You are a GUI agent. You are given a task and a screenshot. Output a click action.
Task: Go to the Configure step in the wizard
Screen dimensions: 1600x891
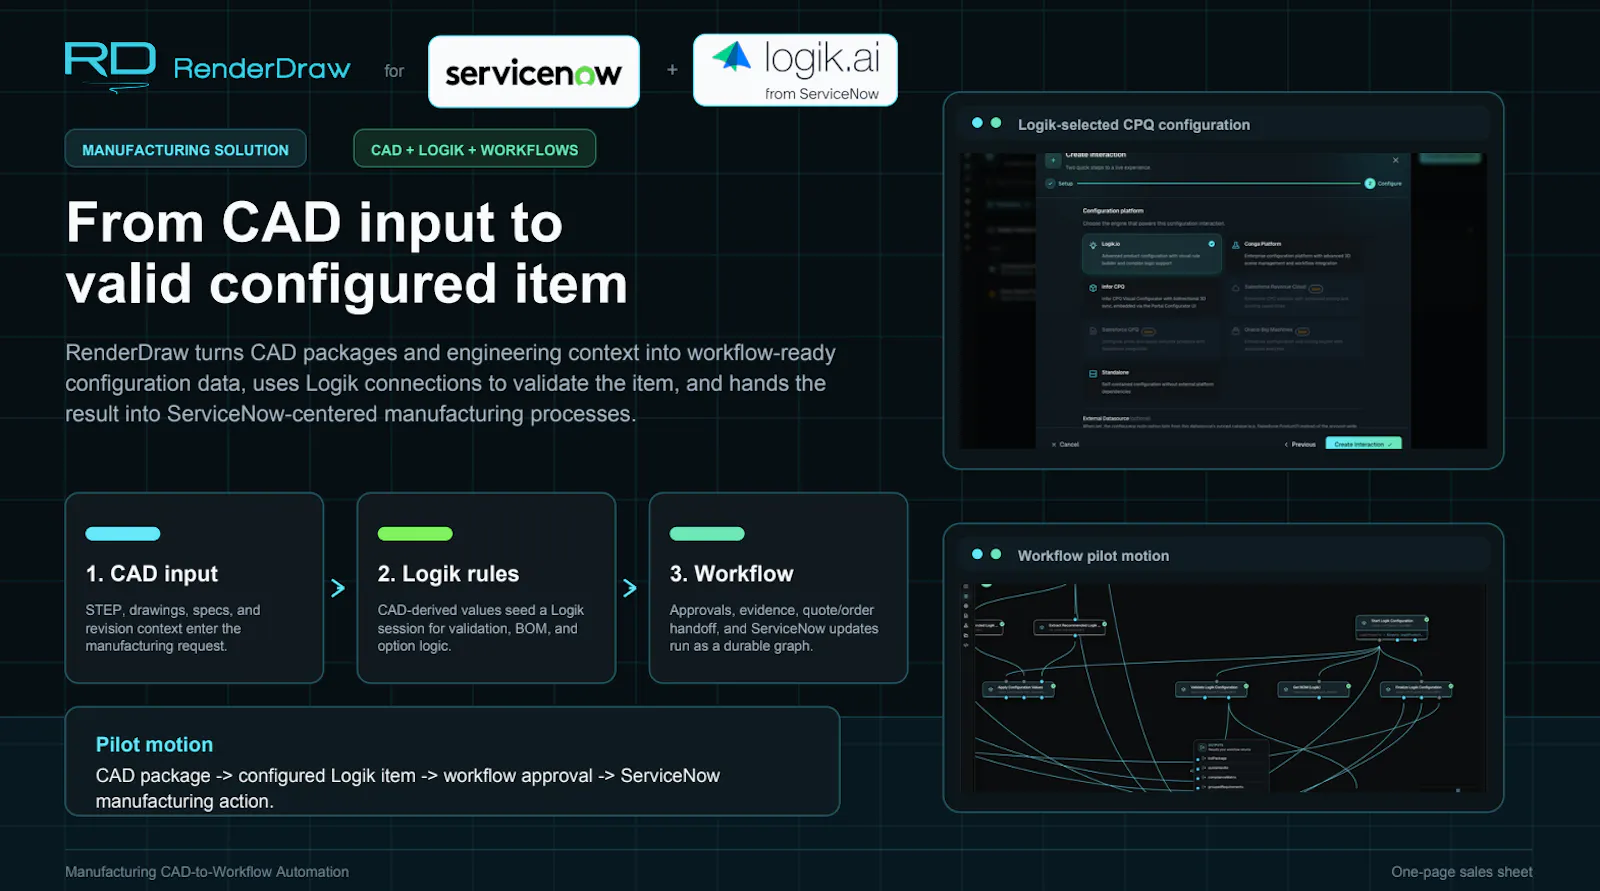pyautogui.click(x=1383, y=184)
